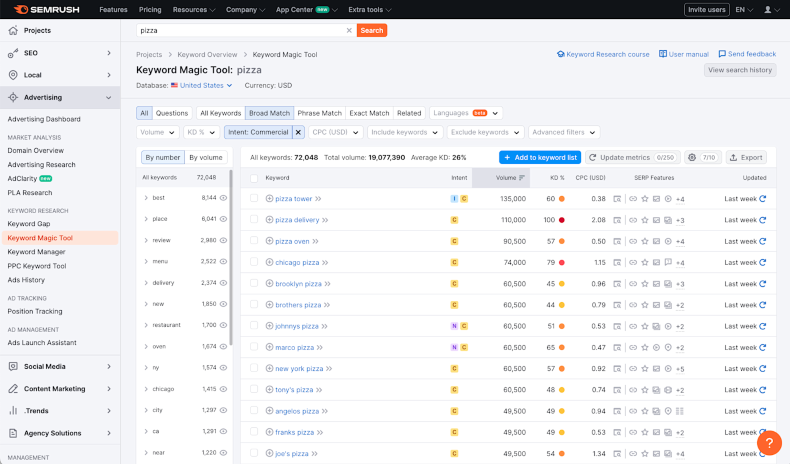Open the Languages beta dropdown

click(466, 113)
